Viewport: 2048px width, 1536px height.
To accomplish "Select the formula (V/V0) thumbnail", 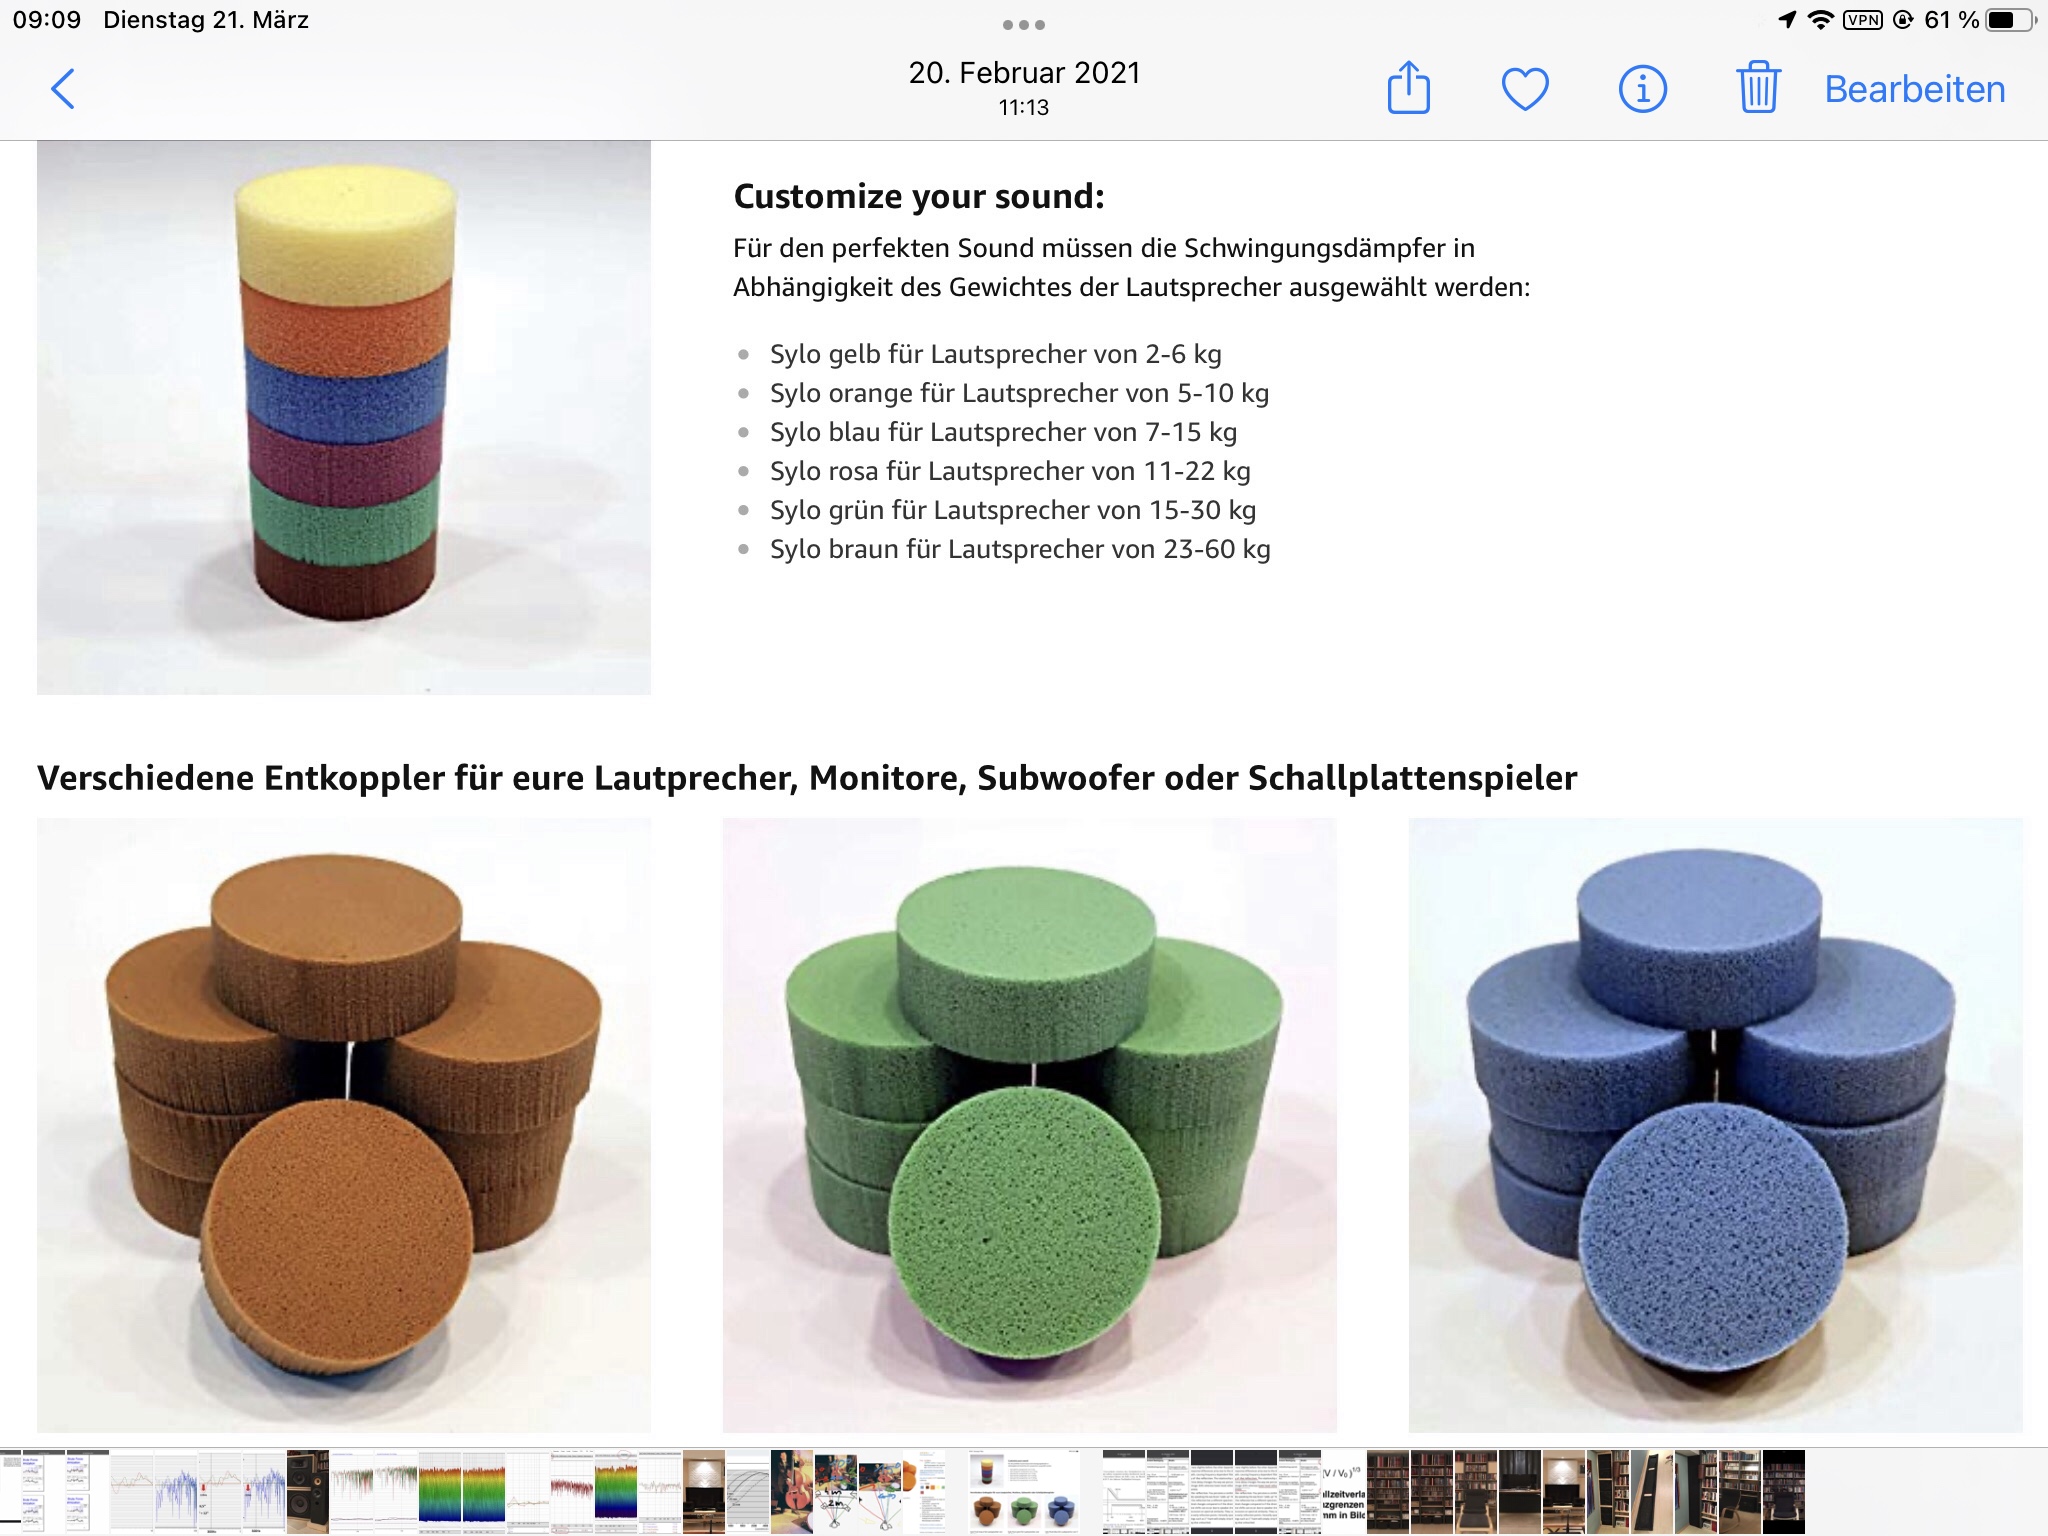I will (x=1343, y=1491).
